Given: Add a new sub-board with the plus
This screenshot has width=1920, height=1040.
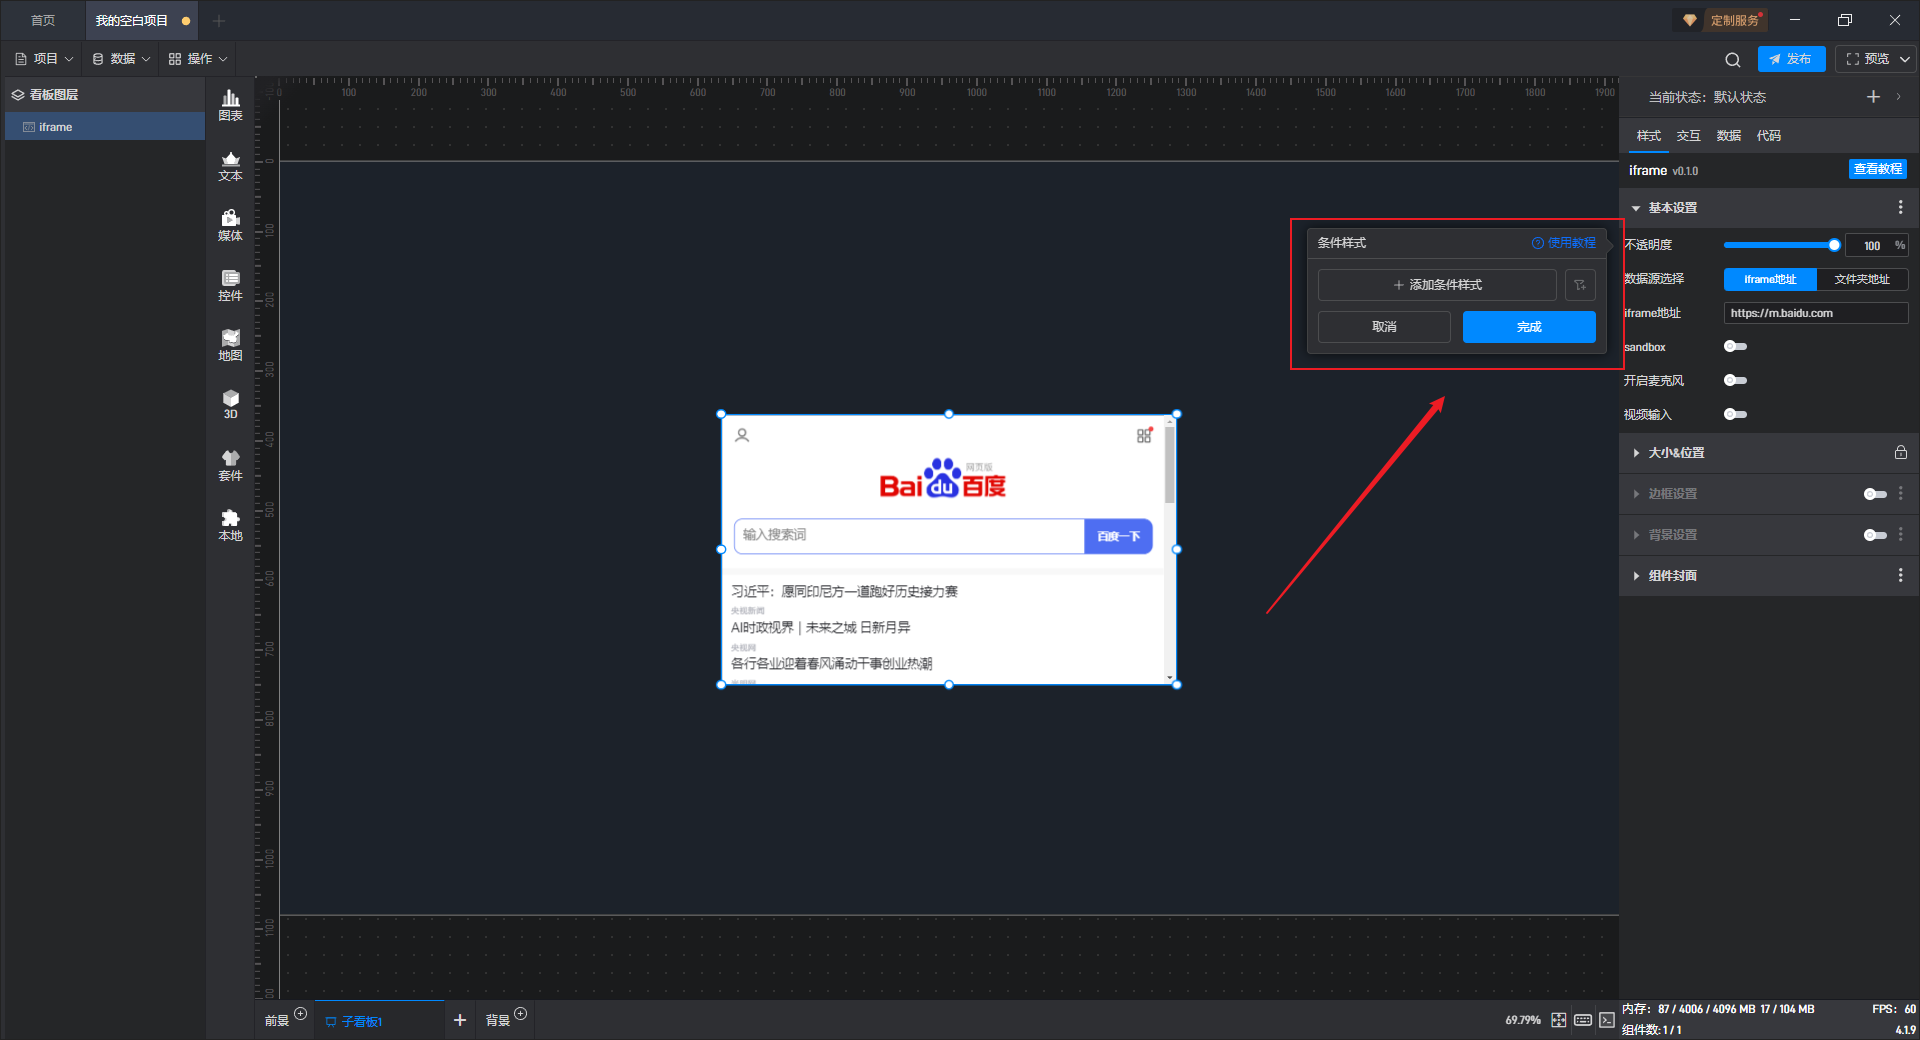Looking at the screenshot, I should tap(460, 1020).
